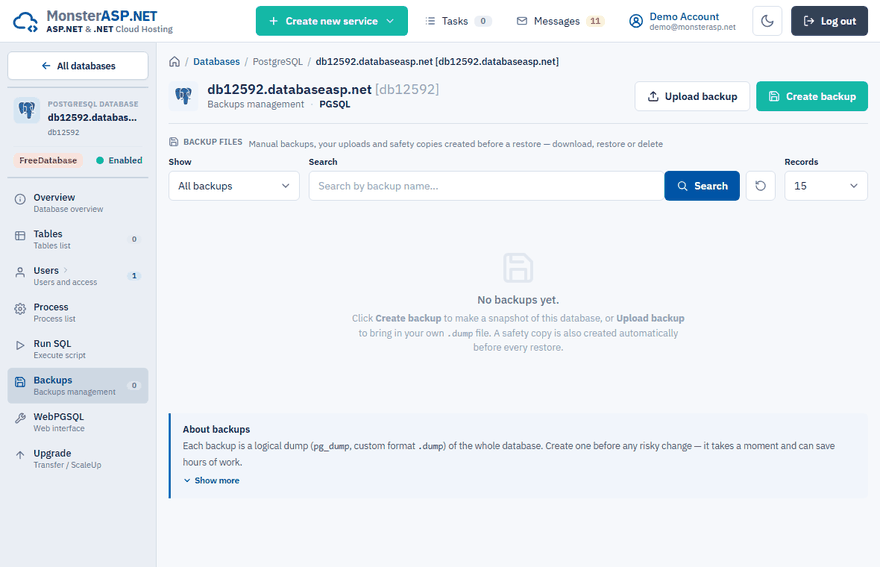Click the blue Search button
Screen dimensions: 880x567
[x=702, y=186]
